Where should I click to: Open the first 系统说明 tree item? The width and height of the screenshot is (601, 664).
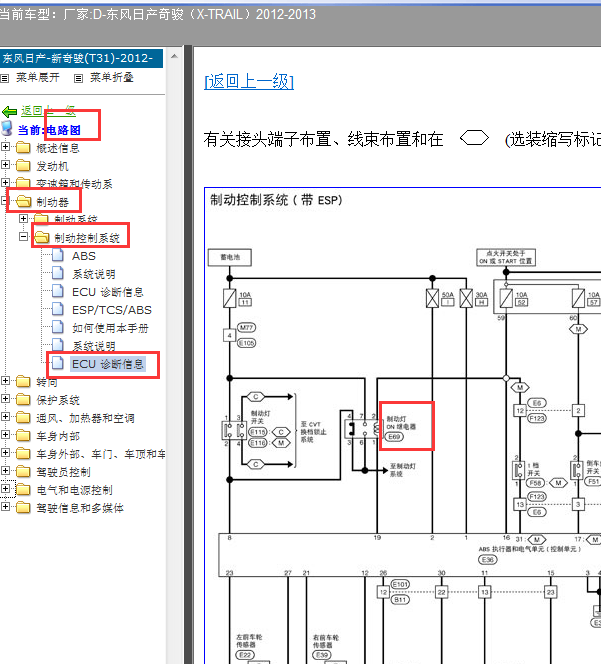(x=94, y=274)
